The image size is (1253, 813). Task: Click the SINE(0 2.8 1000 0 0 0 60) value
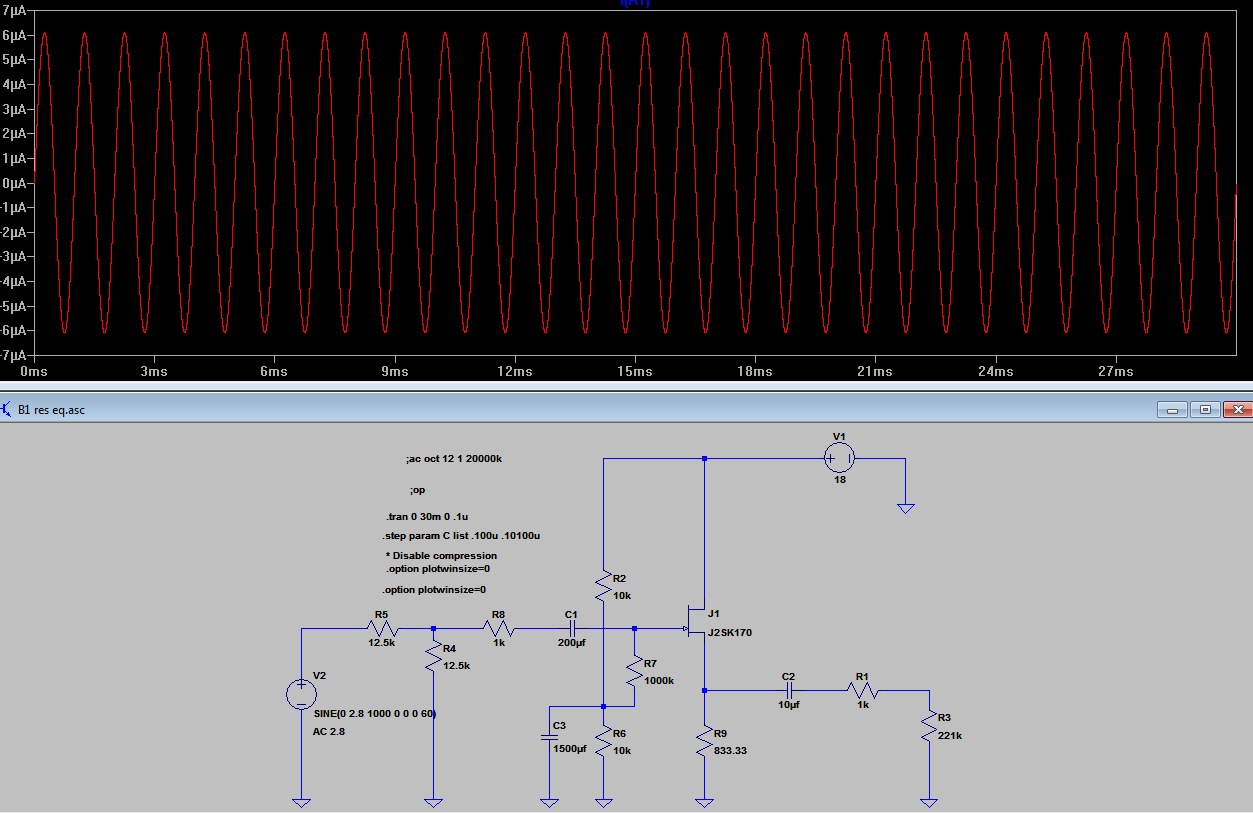[x=374, y=713]
